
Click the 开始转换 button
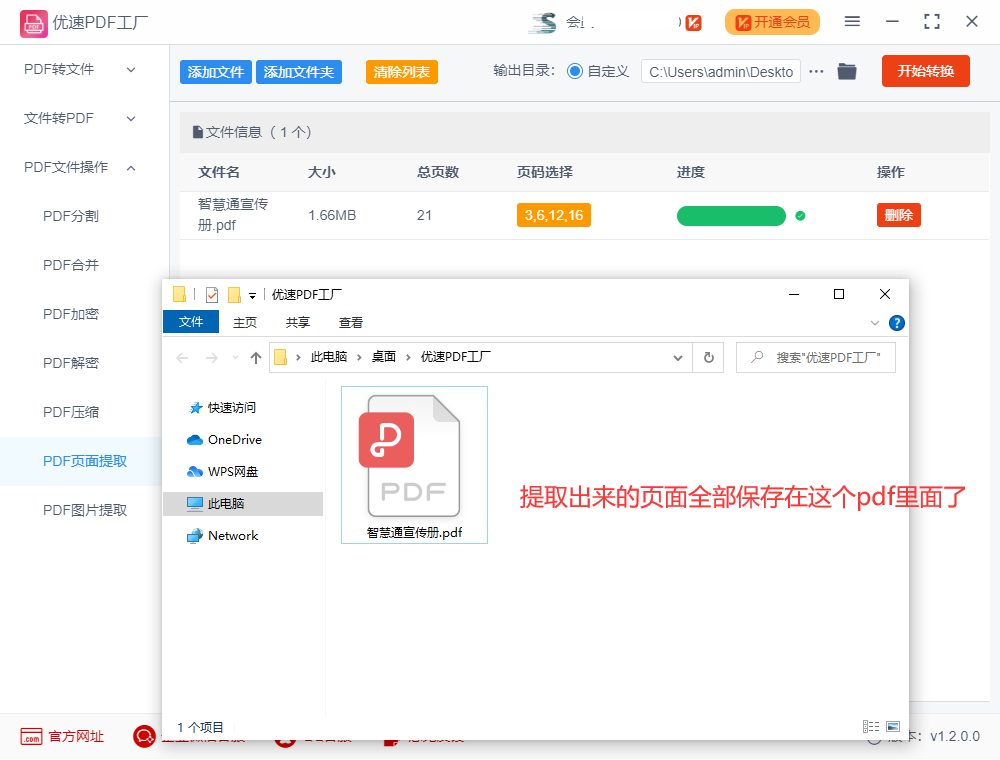925,71
